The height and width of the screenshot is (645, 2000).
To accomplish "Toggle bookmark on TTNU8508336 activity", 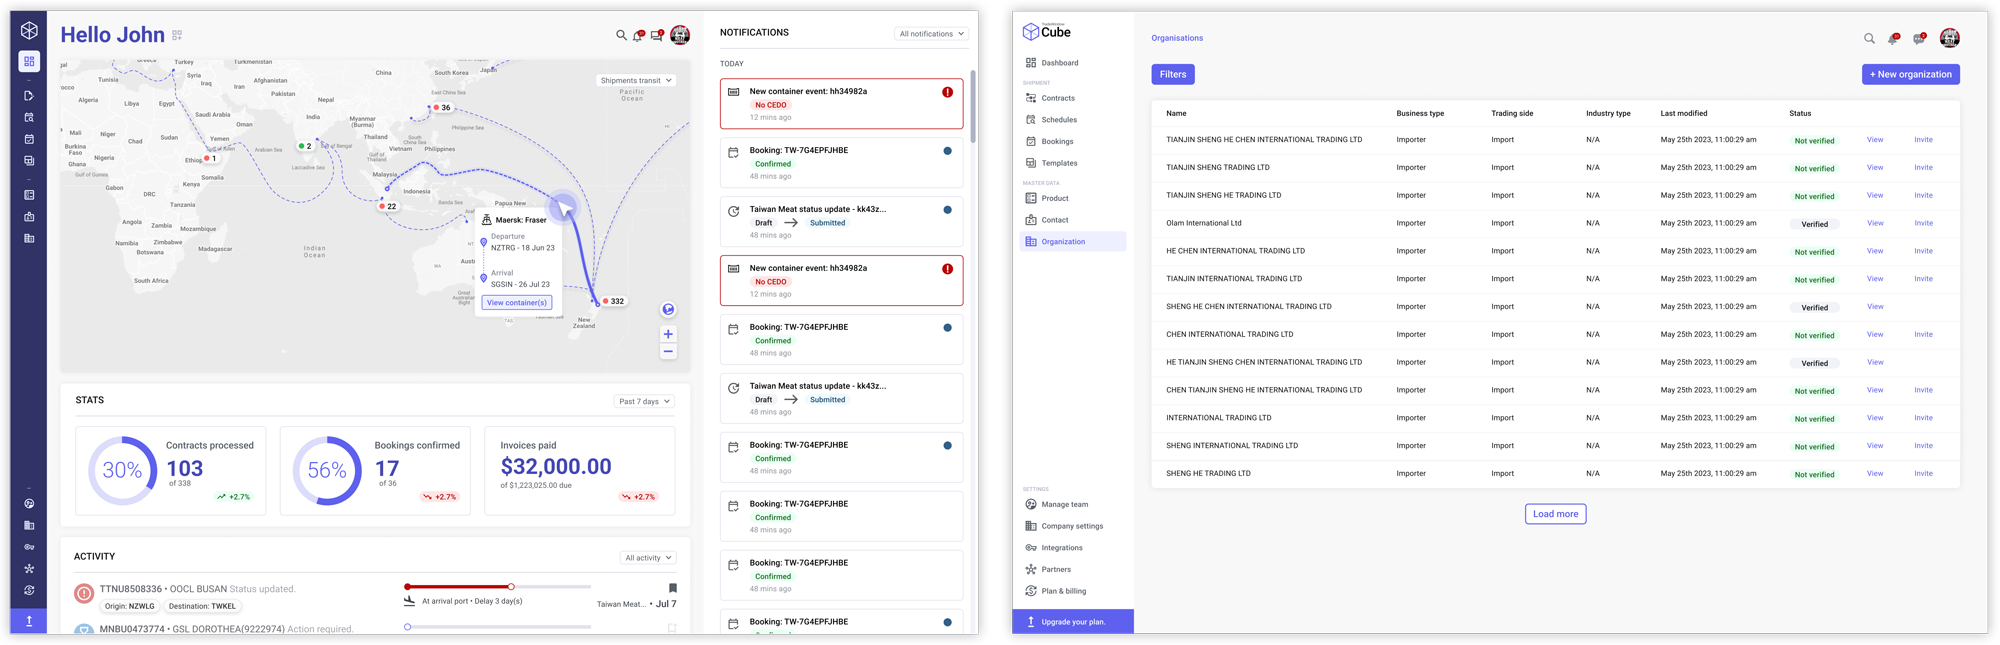I will (x=672, y=588).
